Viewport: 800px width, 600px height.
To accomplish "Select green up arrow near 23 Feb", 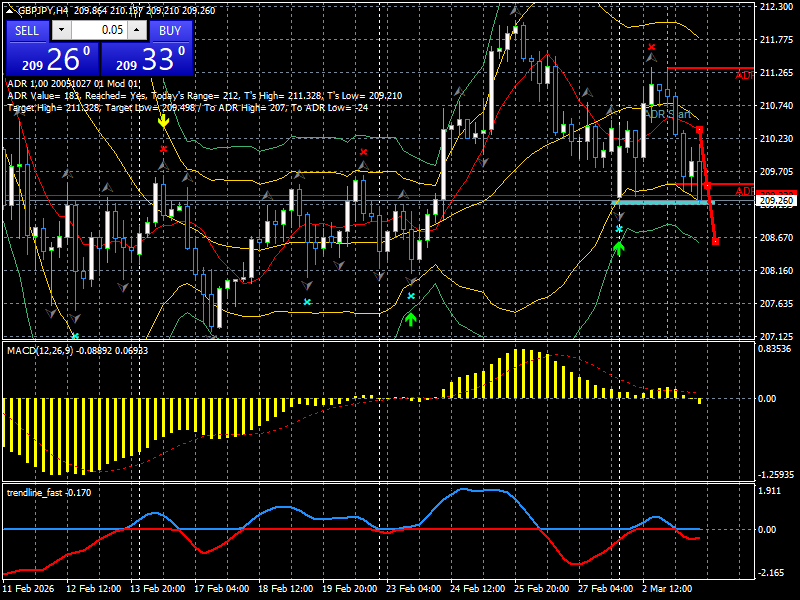I will point(411,319).
